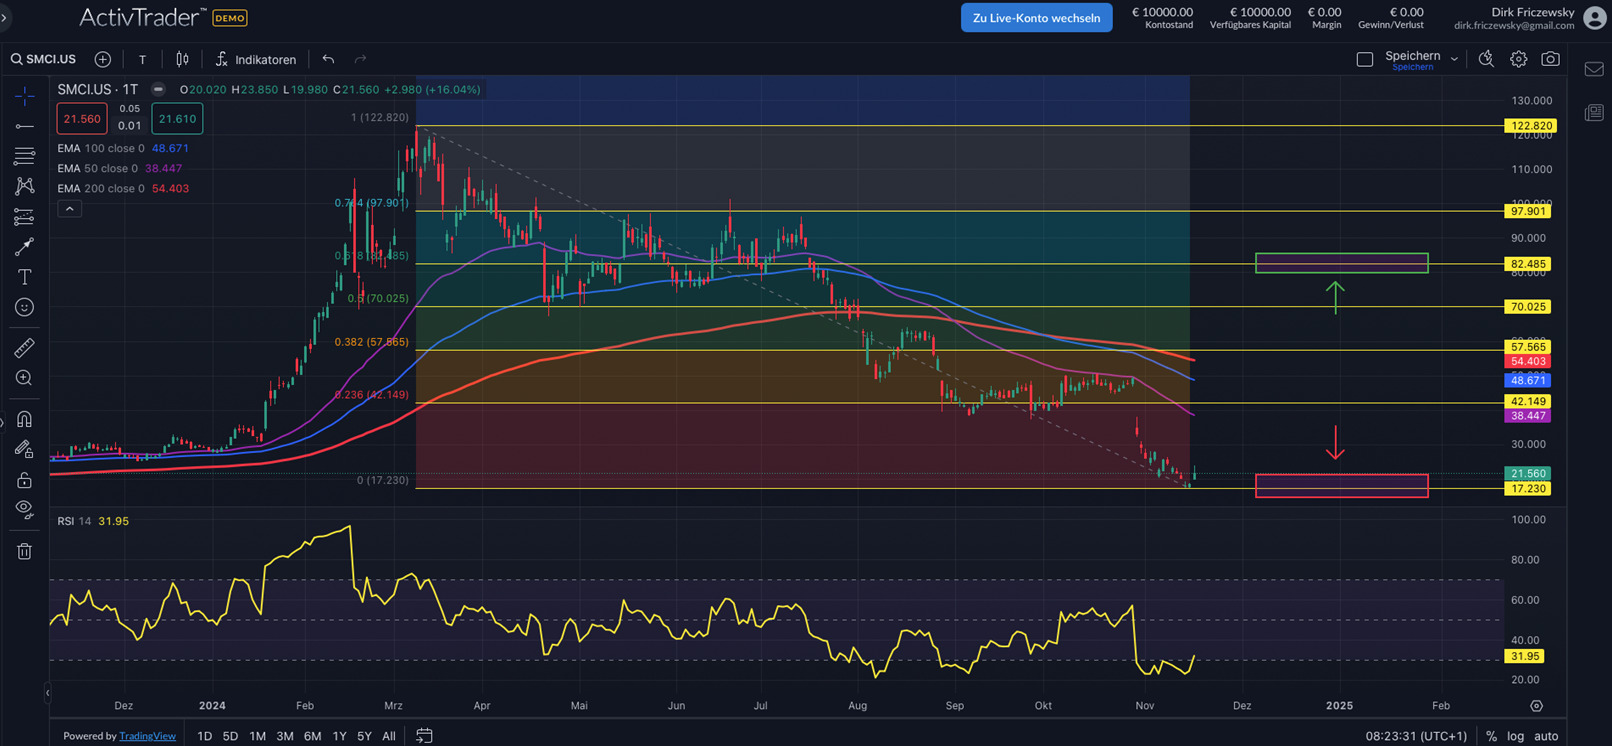Open the Indikatoren indicators menu
The image size is (1612, 746).
[x=256, y=59]
